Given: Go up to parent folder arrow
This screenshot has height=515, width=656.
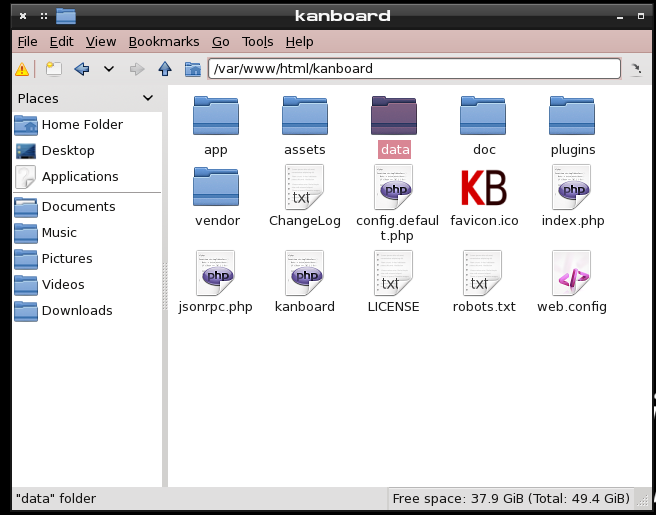Looking at the screenshot, I should (x=165, y=69).
